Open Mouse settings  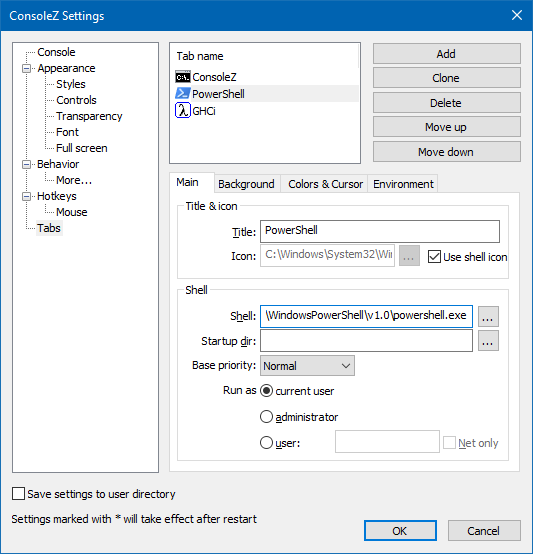pyautogui.click(x=72, y=212)
